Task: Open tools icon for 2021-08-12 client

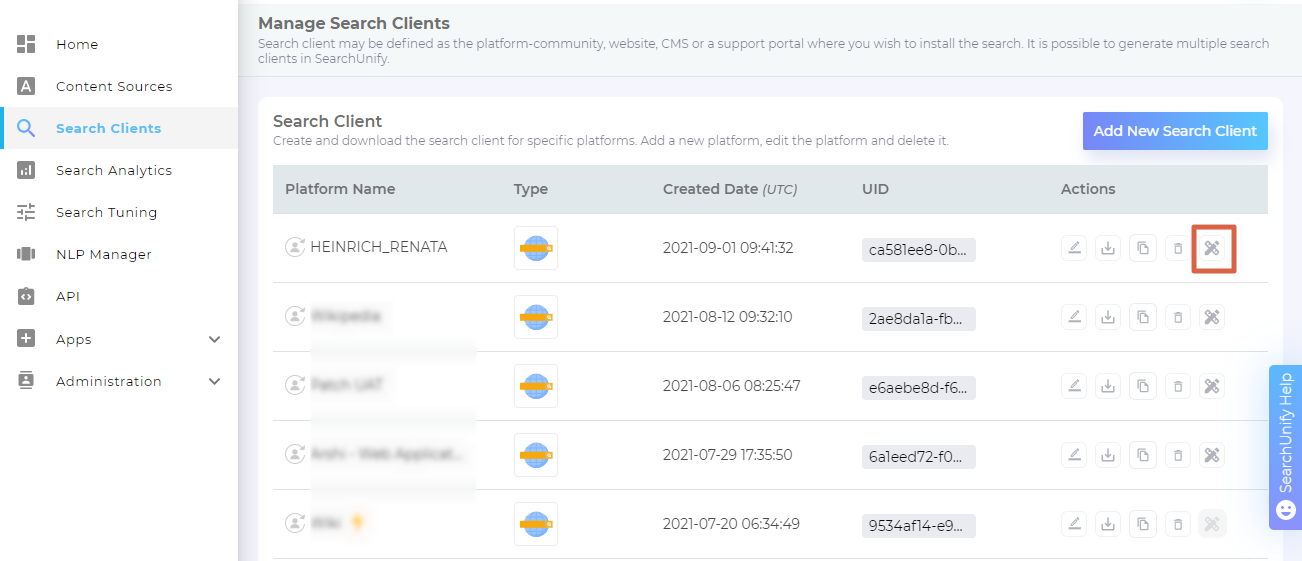Action: [x=1211, y=317]
